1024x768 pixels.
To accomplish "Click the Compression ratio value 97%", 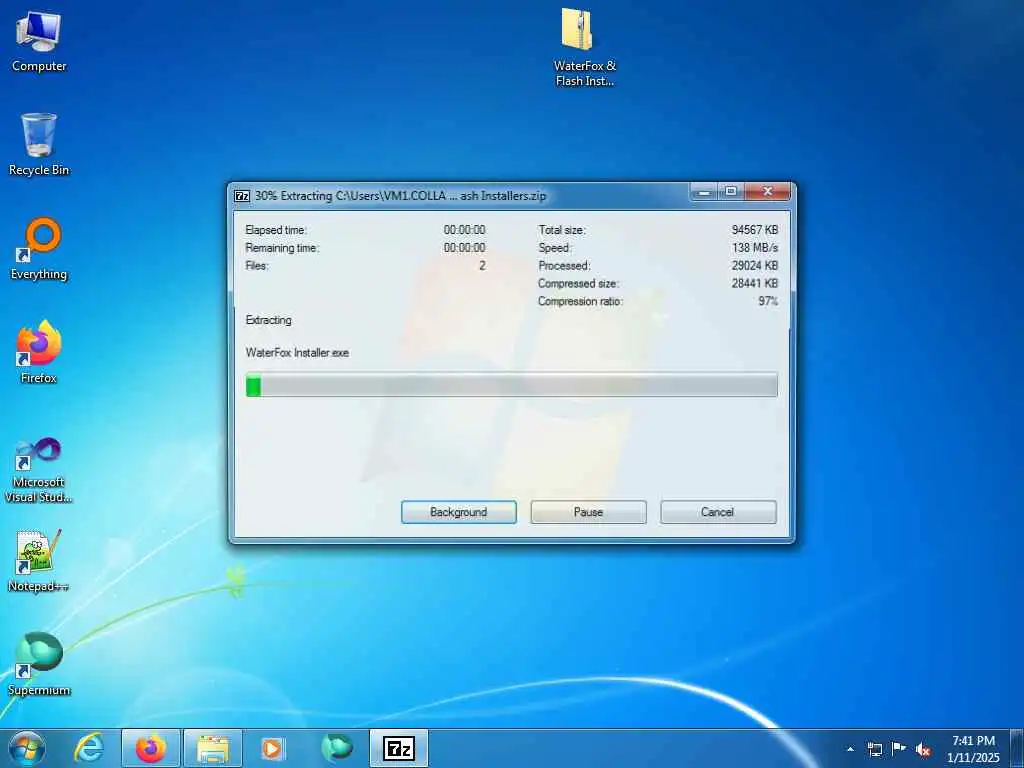I will point(768,301).
